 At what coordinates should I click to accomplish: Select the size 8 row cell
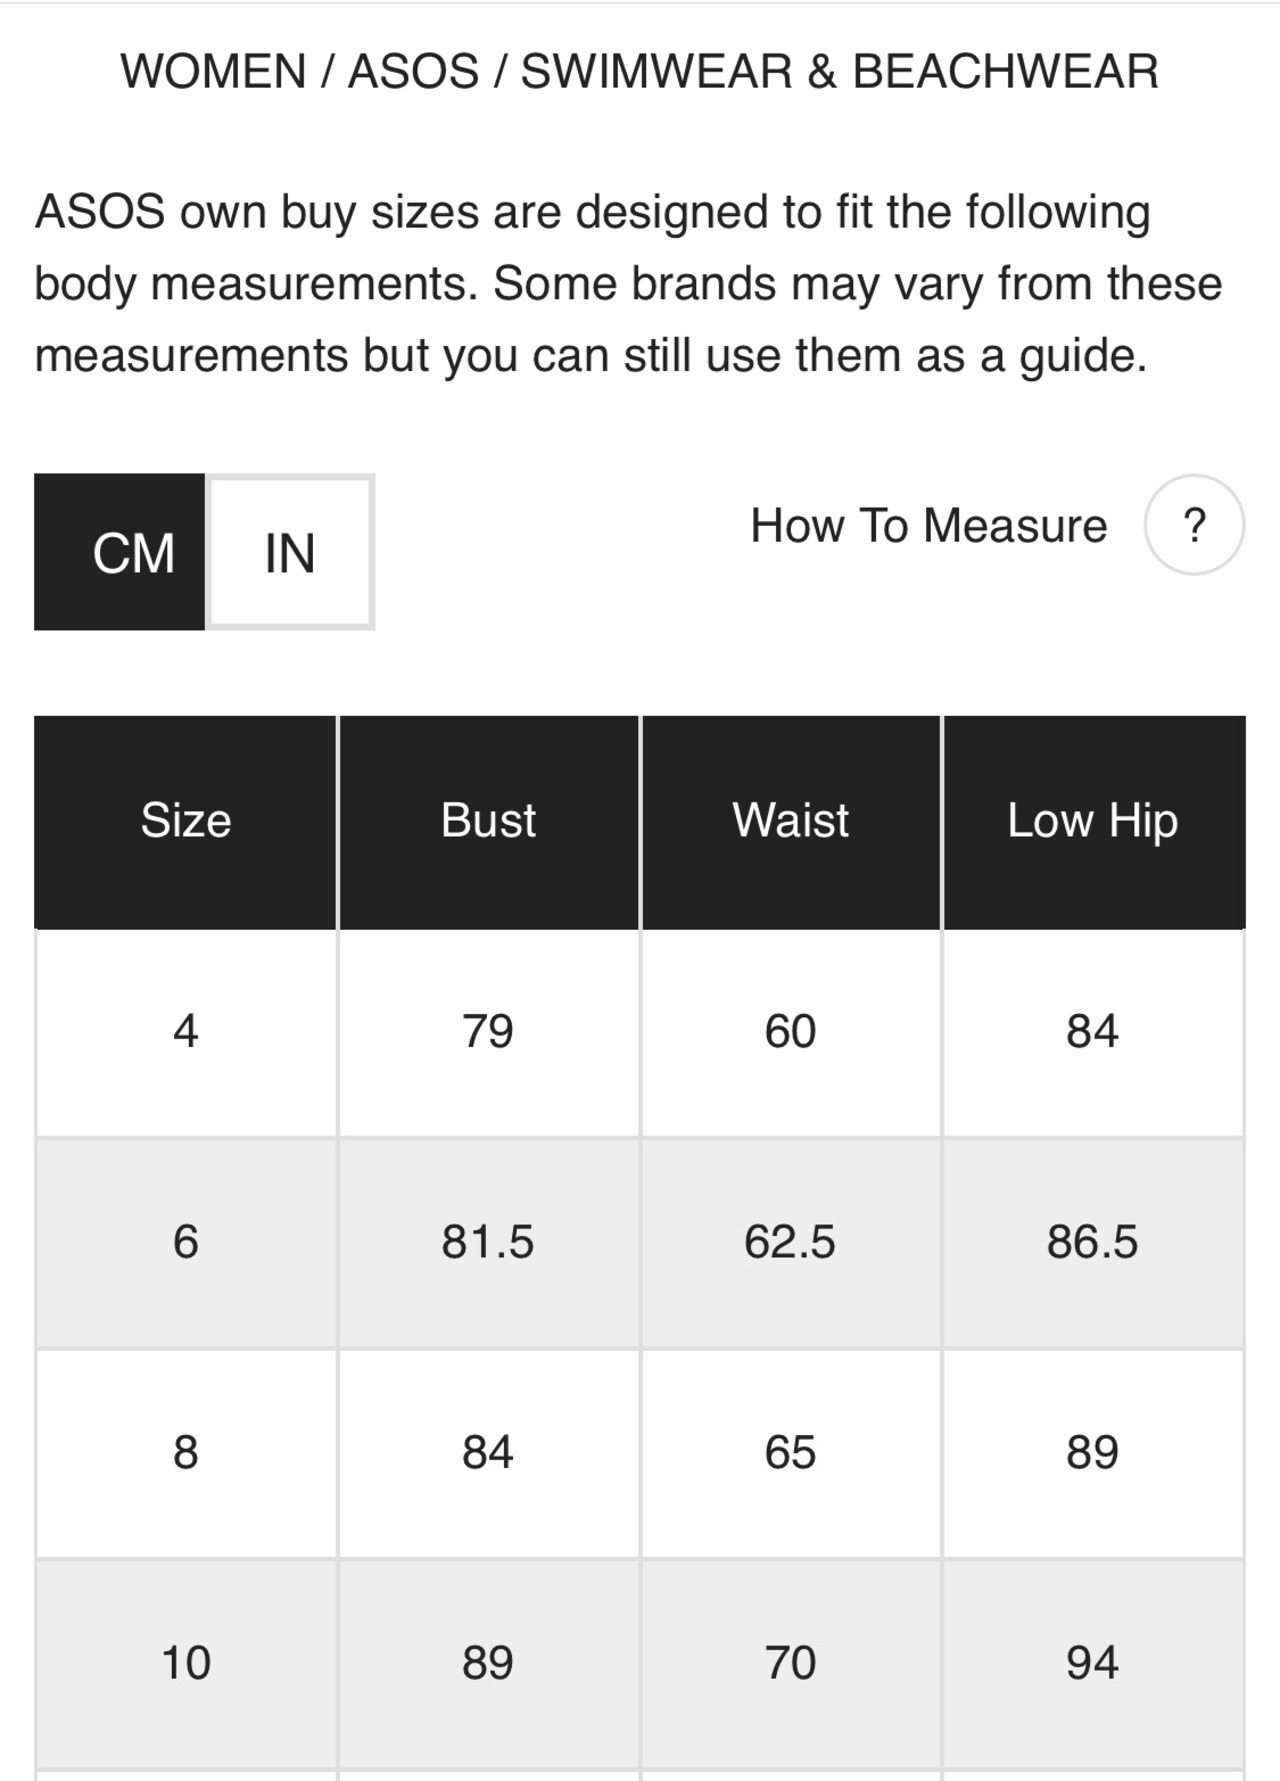click(x=186, y=1453)
